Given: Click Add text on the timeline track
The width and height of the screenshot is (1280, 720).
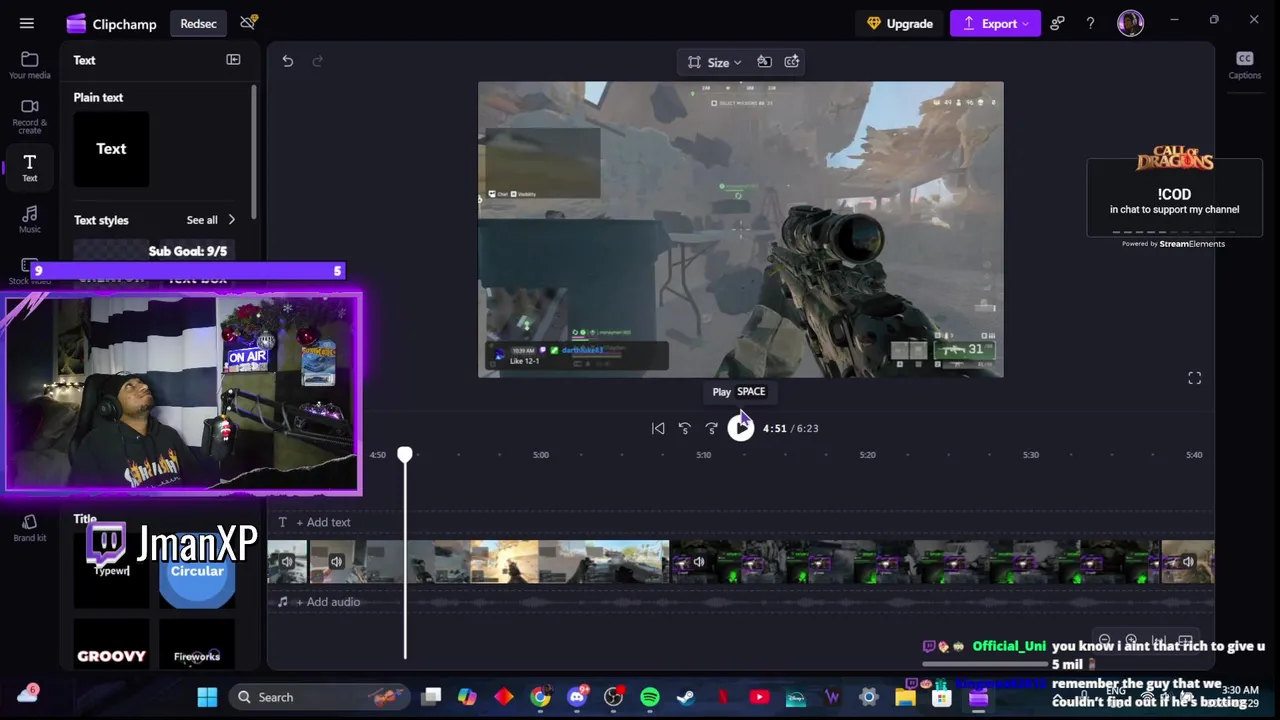Looking at the screenshot, I should 322,522.
